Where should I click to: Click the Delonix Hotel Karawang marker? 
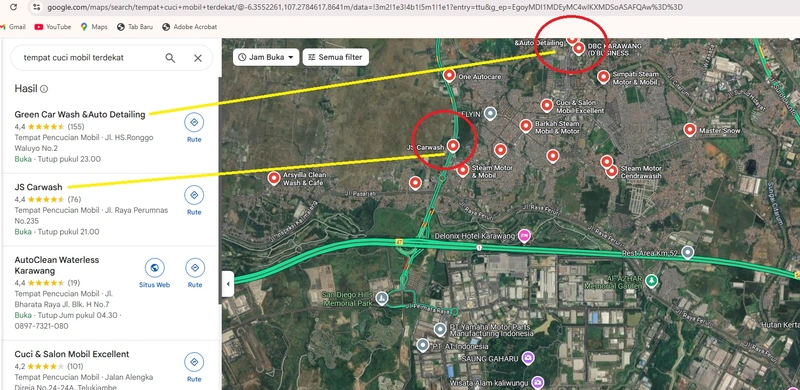[x=523, y=236]
